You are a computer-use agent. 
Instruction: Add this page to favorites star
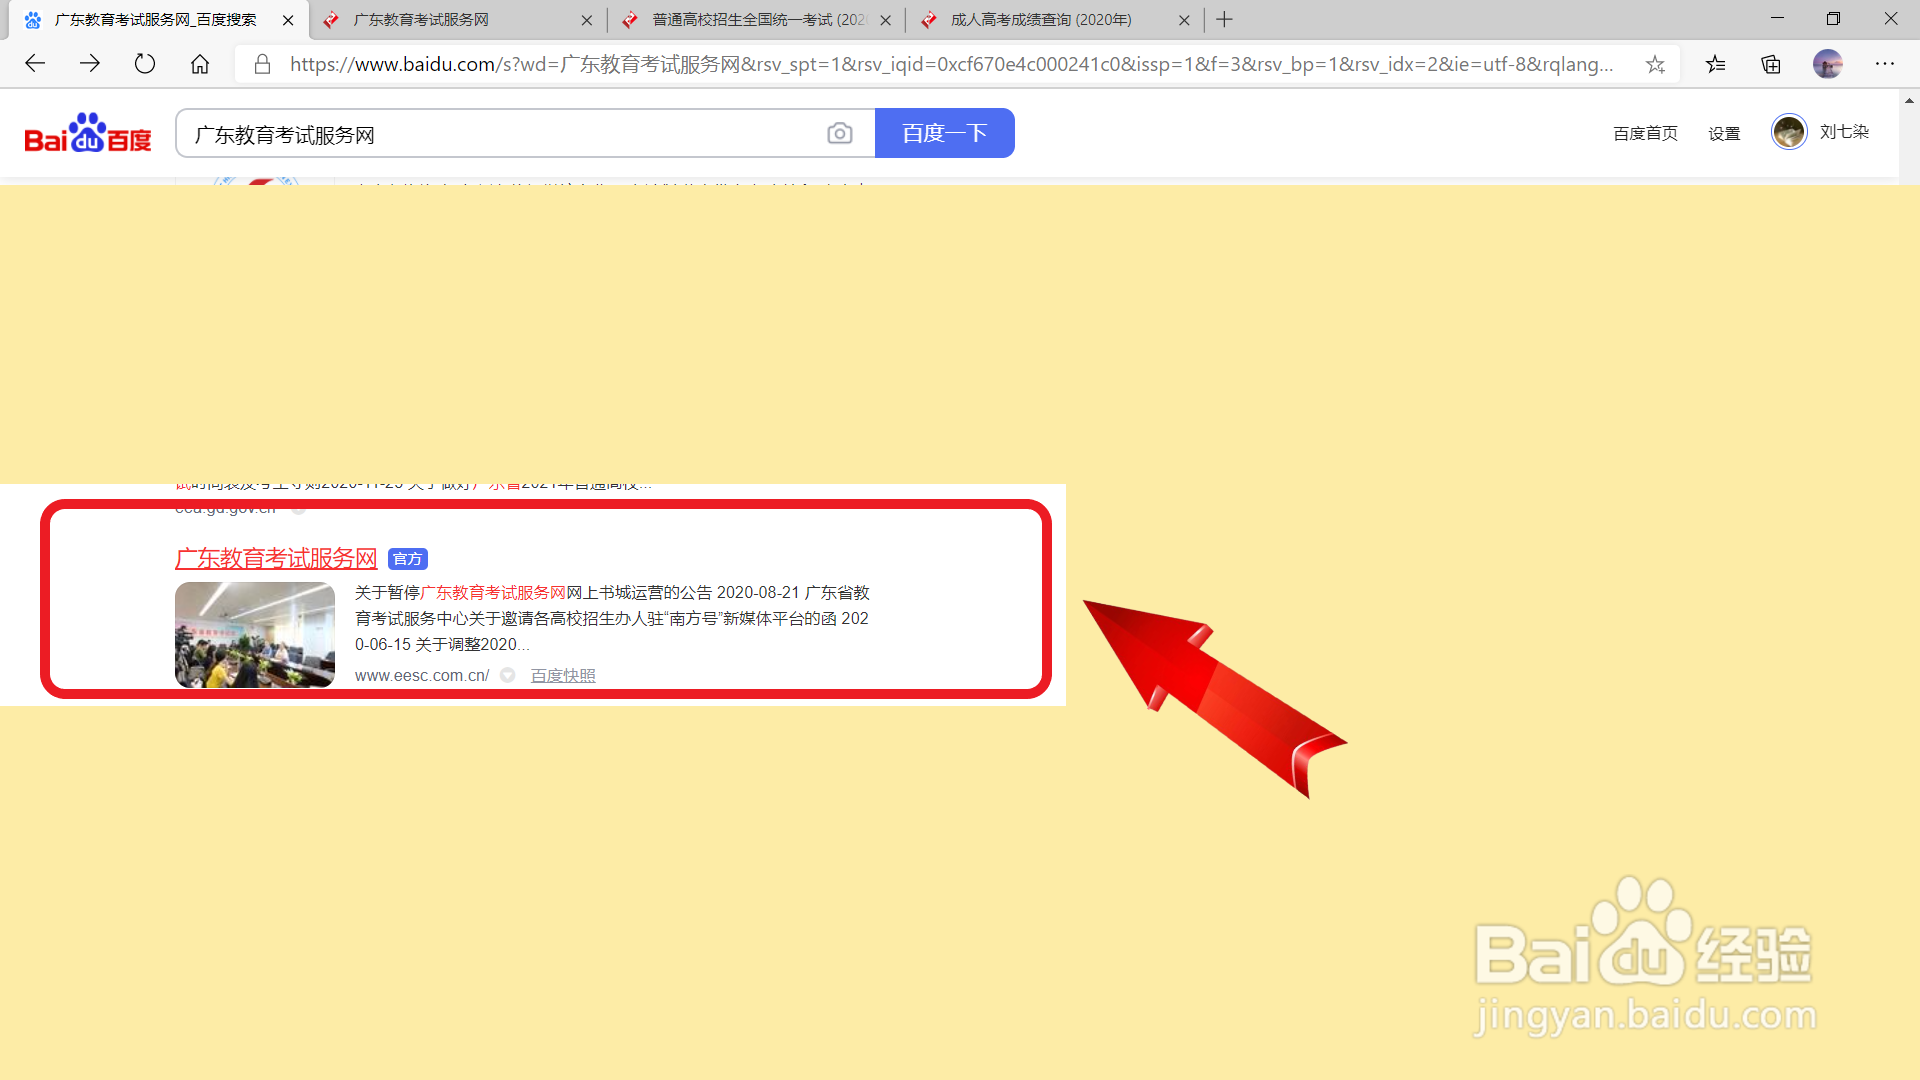coord(1655,64)
